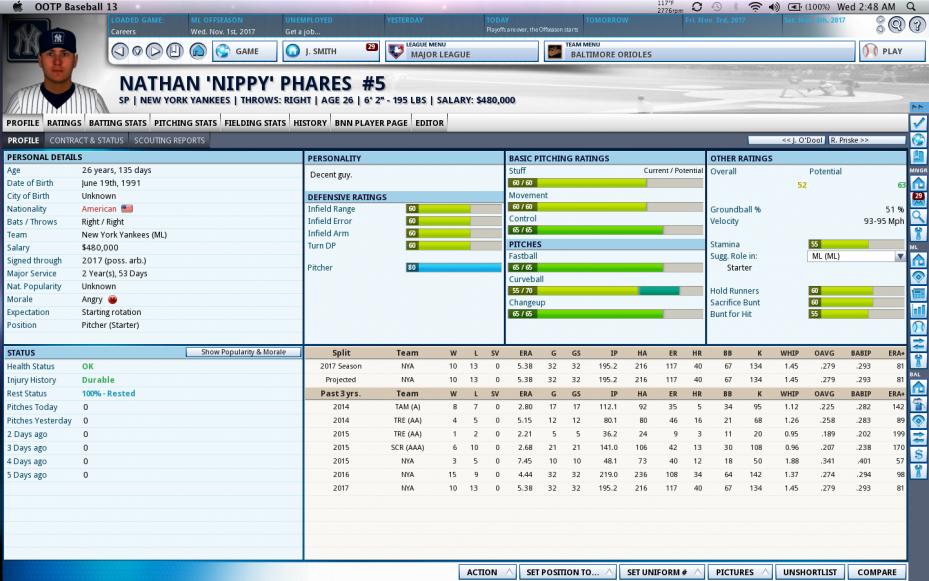Open the ML statistics bar chart icon
Screen dimensions: 929x581
click(918, 310)
